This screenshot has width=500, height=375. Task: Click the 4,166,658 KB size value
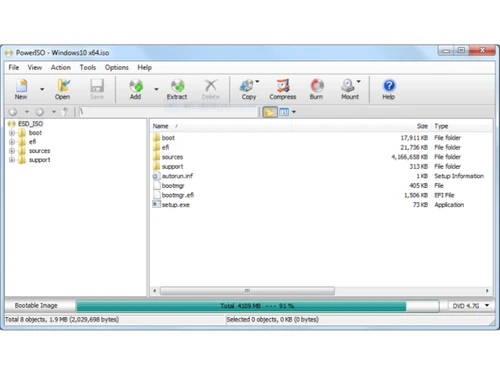coord(410,157)
